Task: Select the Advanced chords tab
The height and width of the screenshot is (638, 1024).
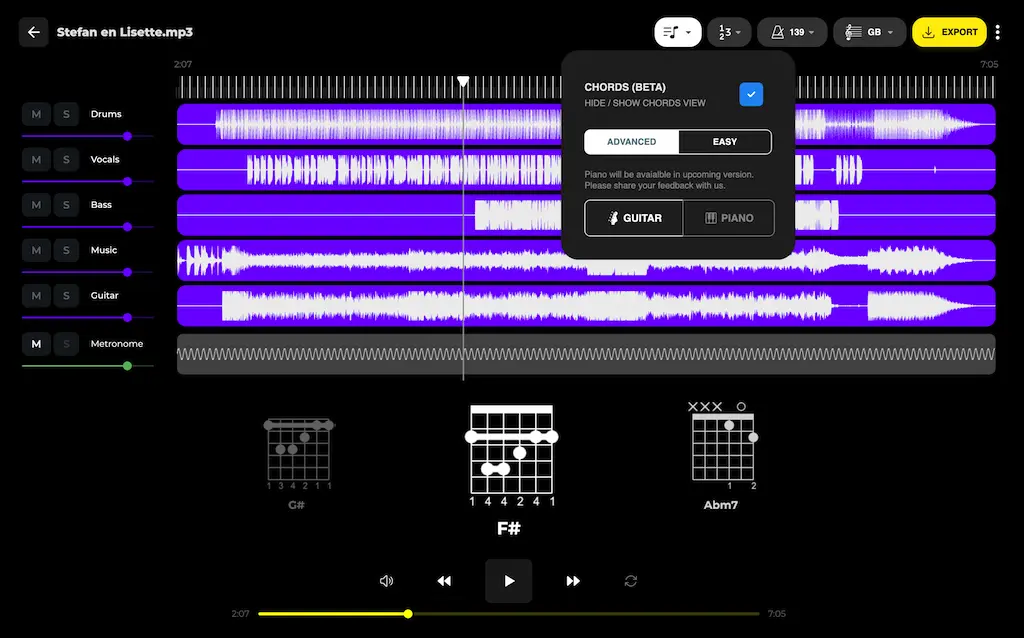Action: tap(632, 142)
